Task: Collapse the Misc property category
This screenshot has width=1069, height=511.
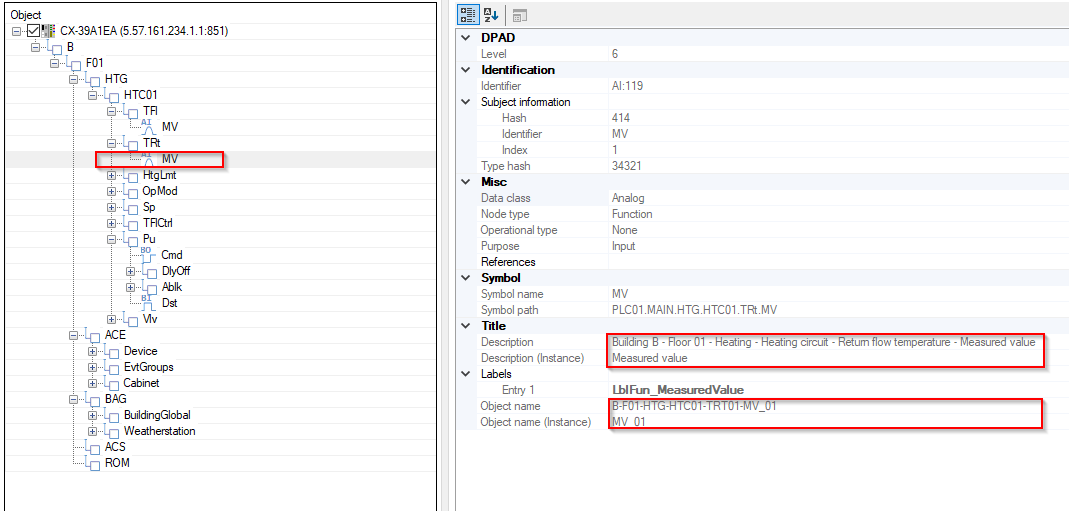Action: 466,182
